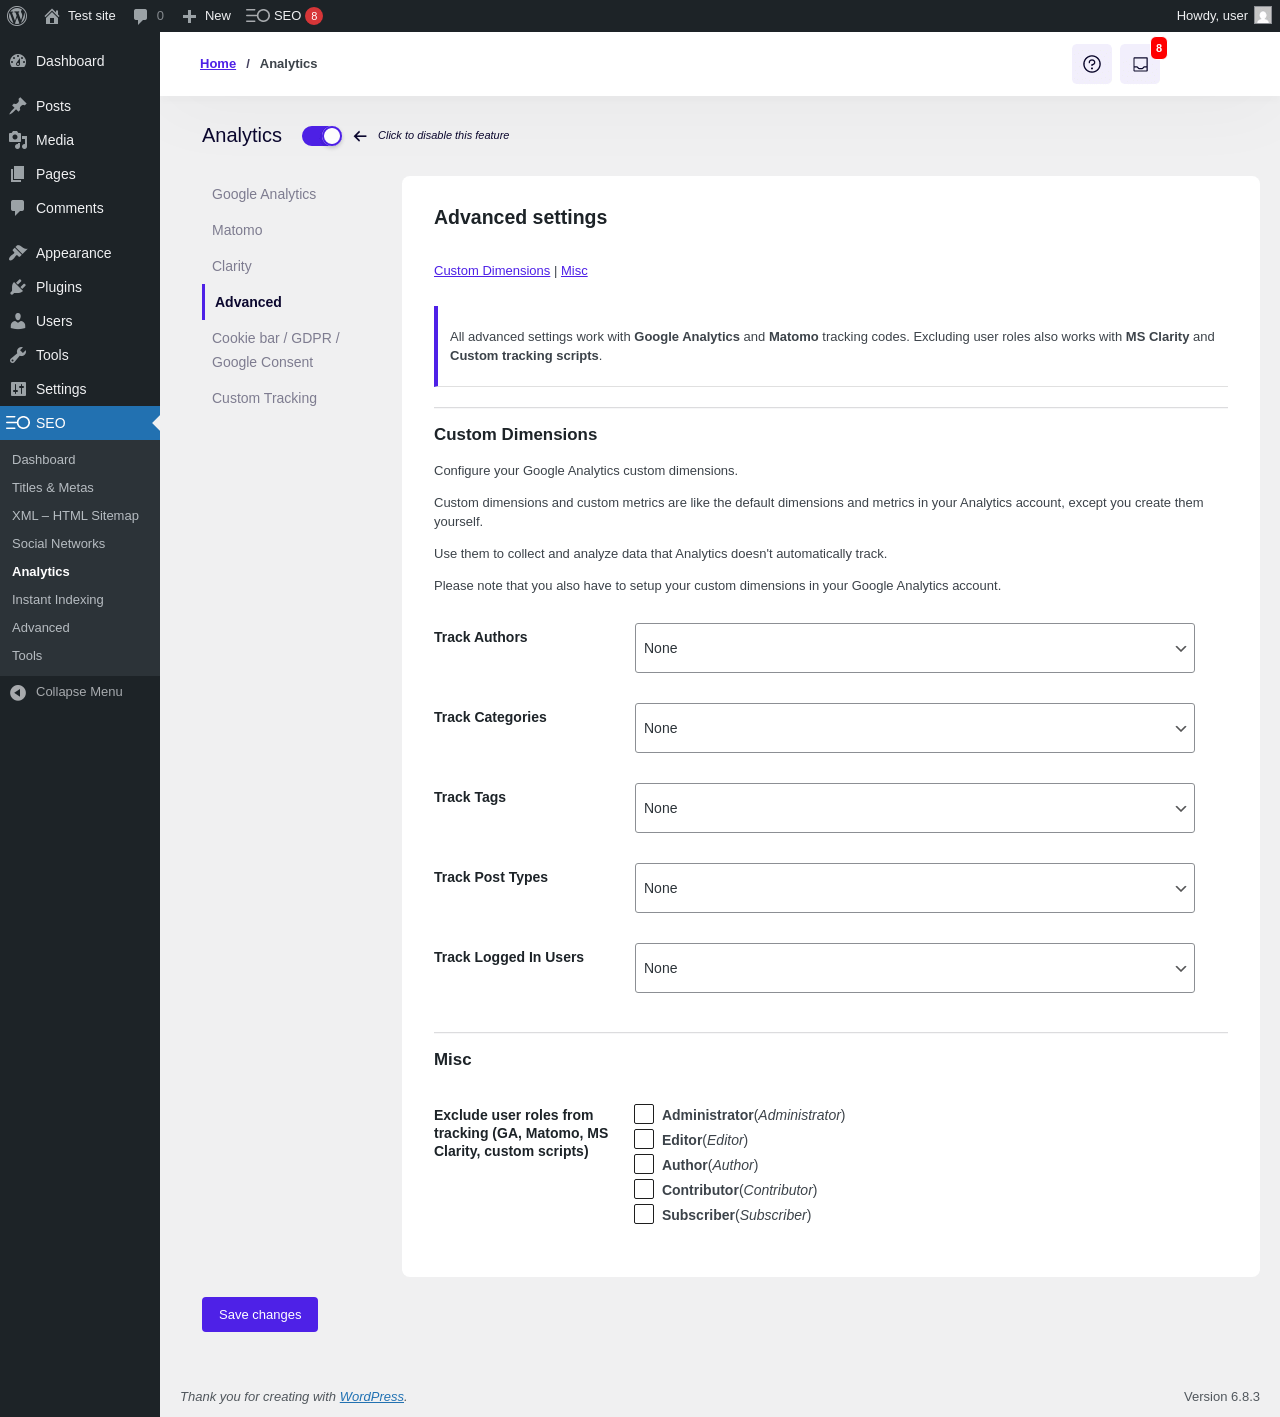Switch to the Google Analytics tab
This screenshot has height=1417, width=1280.
click(x=264, y=194)
